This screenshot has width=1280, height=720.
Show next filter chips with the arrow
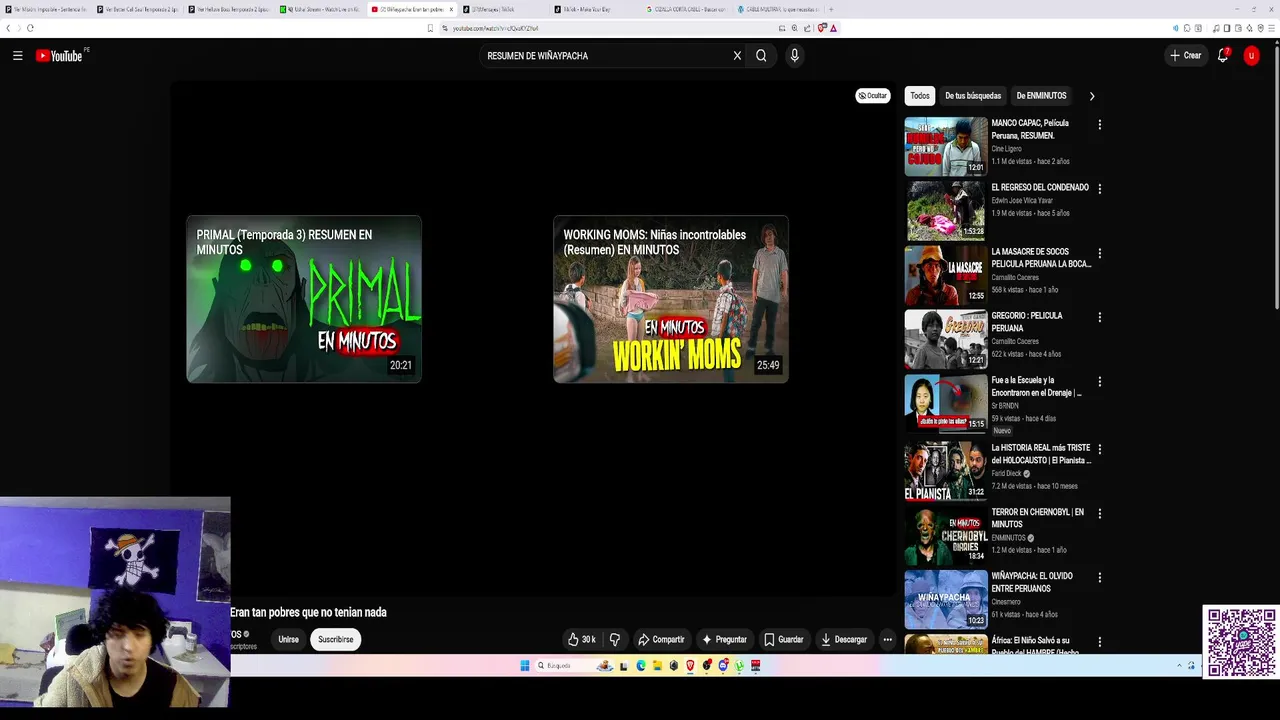1091,96
